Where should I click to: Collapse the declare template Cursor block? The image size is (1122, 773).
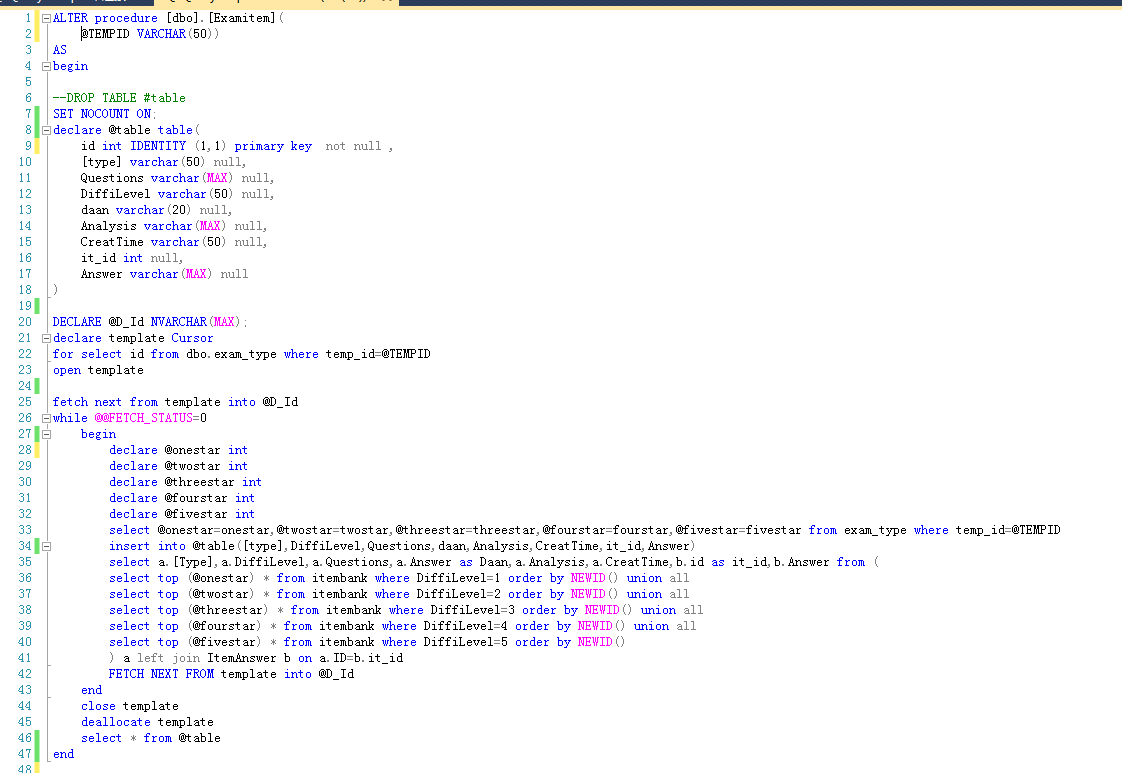[x=47, y=339]
